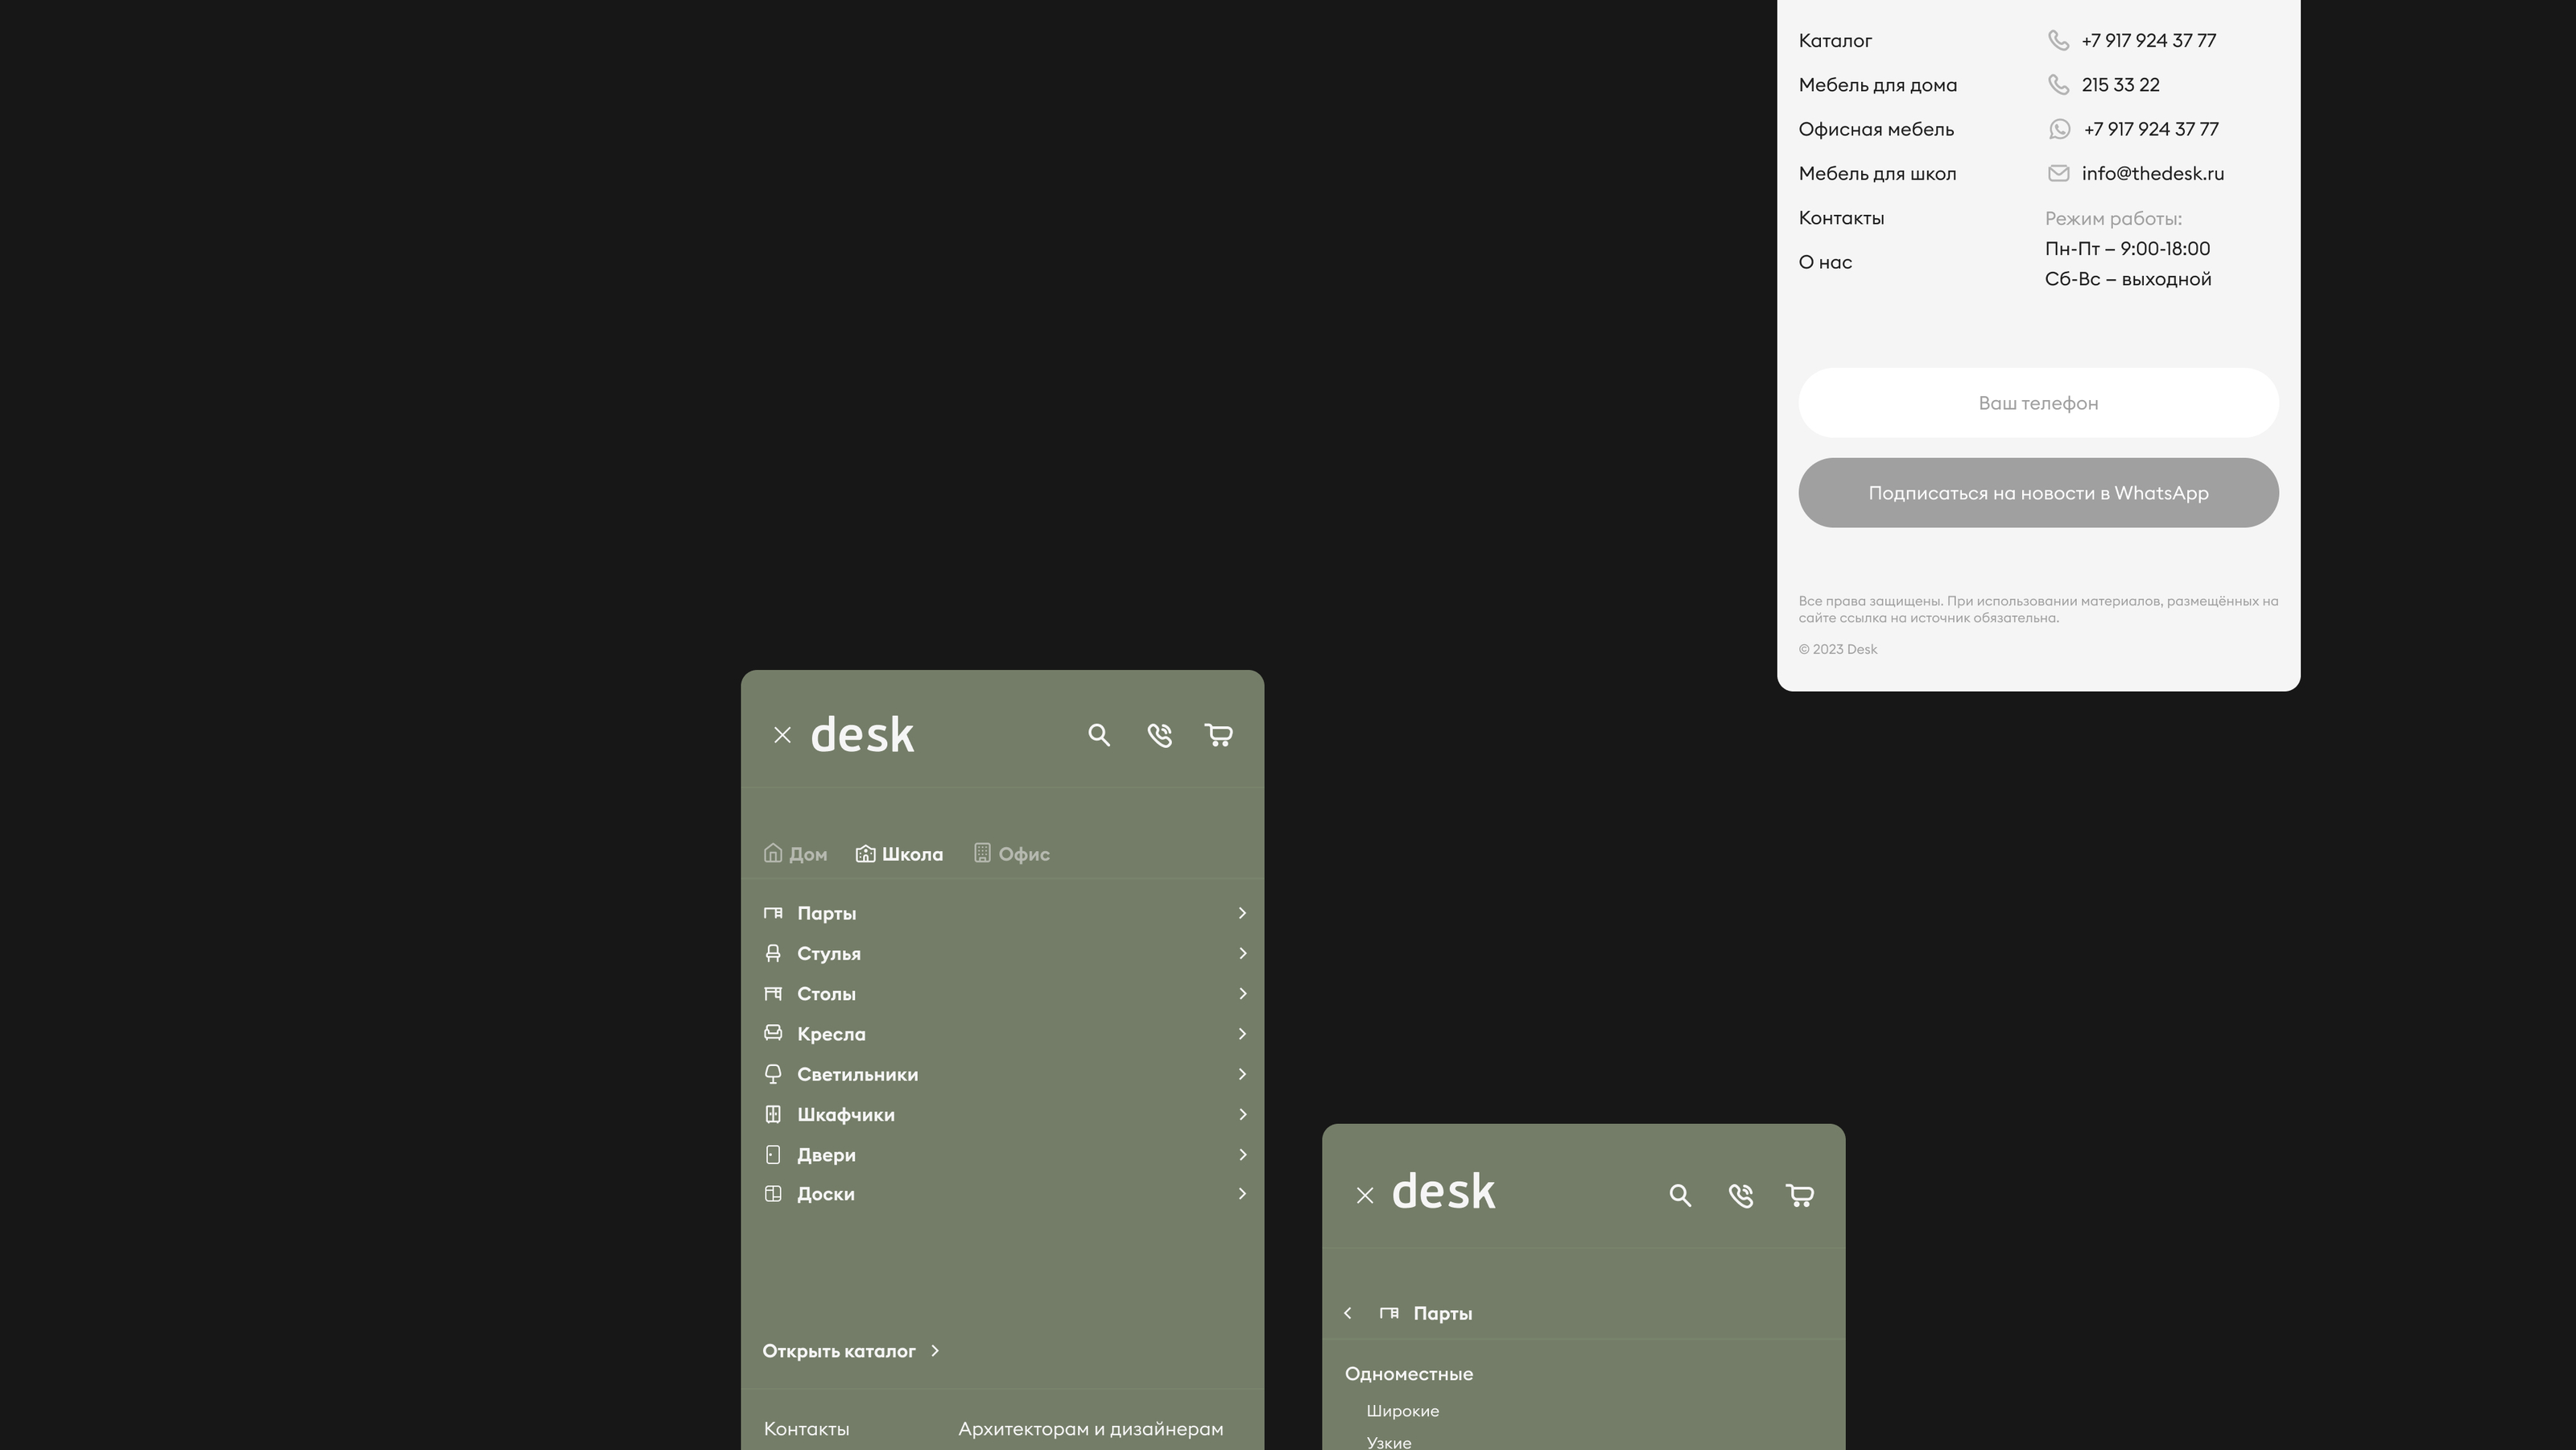The width and height of the screenshot is (2576, 1450).
Task: Open Офисная мебель footer link
Action: click(1876, 129)
